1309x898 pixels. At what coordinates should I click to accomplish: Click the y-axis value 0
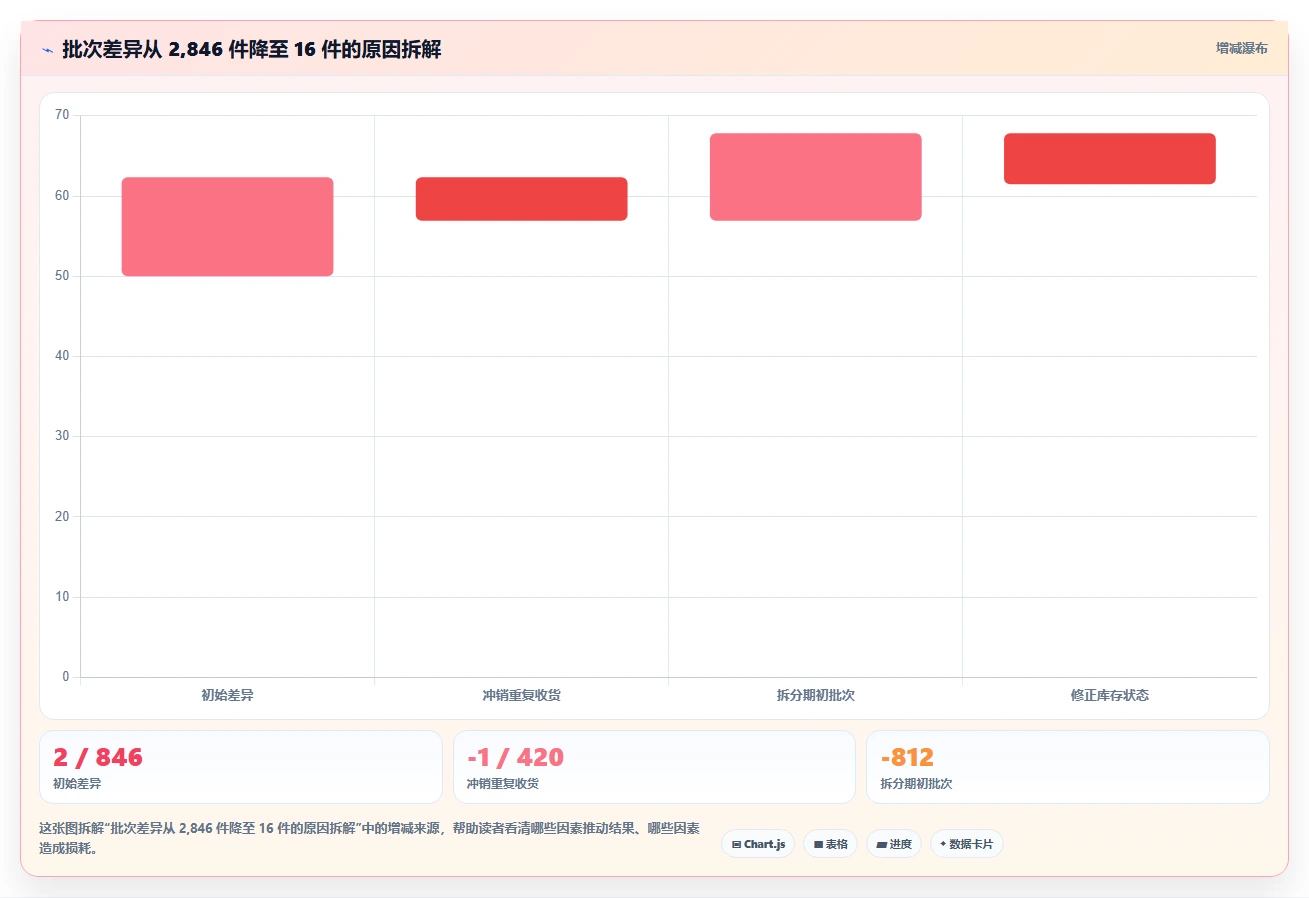66,677
